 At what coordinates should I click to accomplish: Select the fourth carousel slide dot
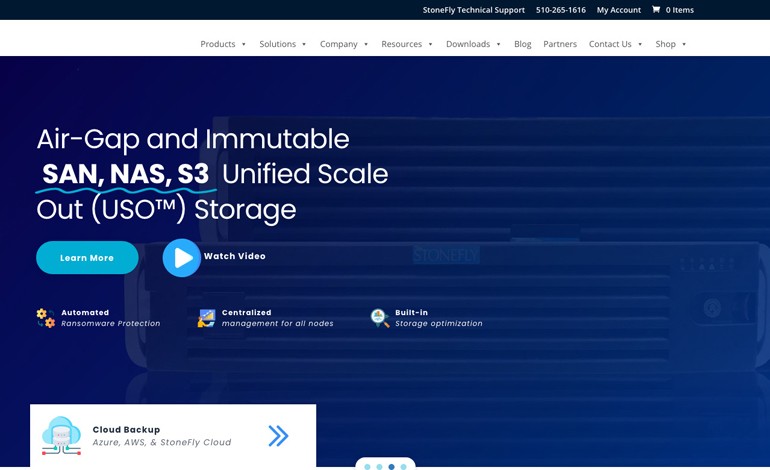403,467
